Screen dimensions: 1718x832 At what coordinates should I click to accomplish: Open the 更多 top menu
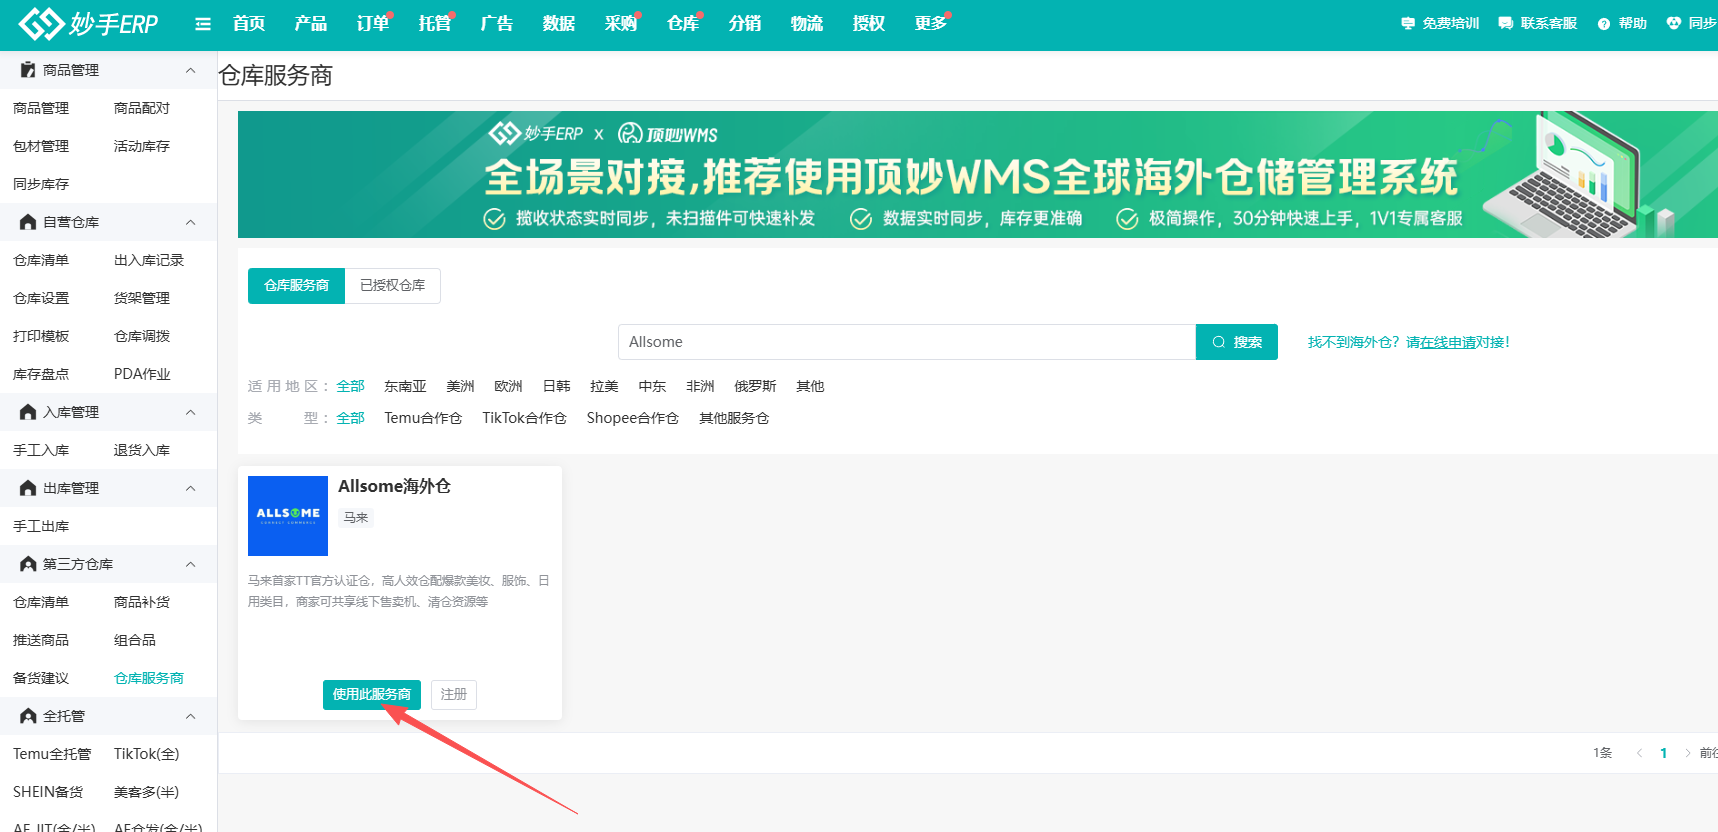point(931,24)
